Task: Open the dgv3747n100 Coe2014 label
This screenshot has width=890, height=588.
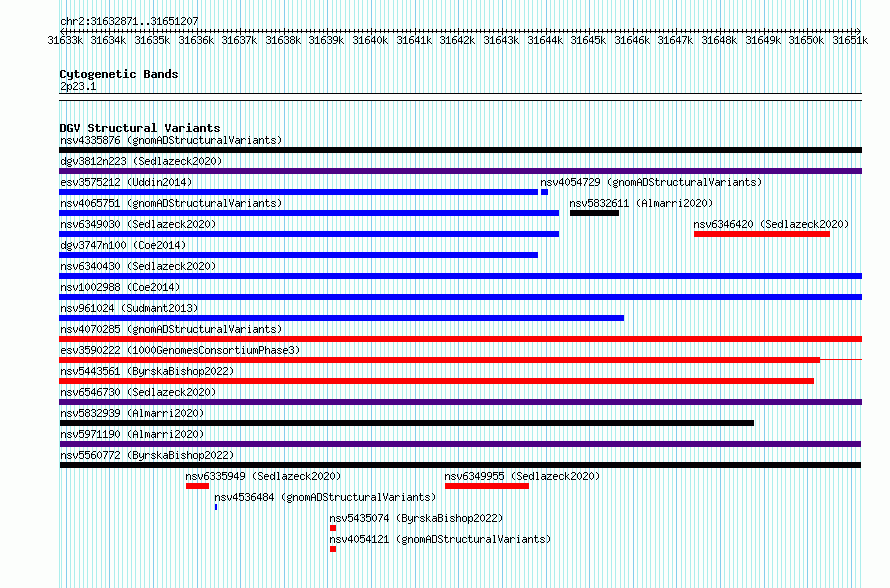Action: (123, 245)
